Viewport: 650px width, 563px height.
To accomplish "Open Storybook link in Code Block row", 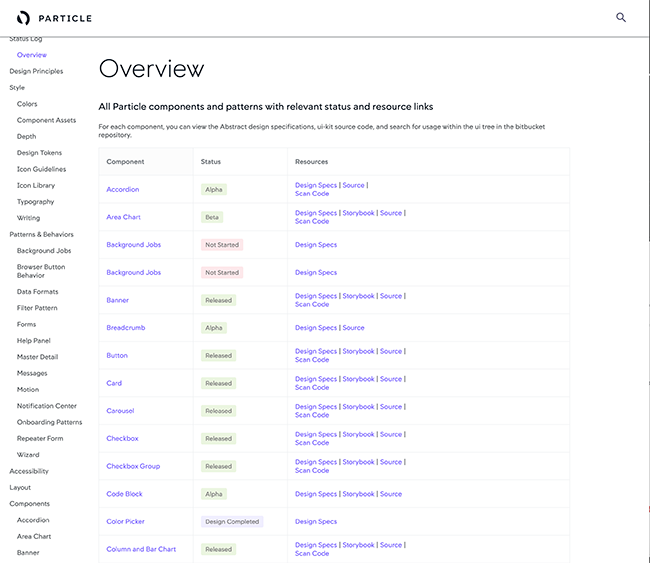I will click(359, 494).
